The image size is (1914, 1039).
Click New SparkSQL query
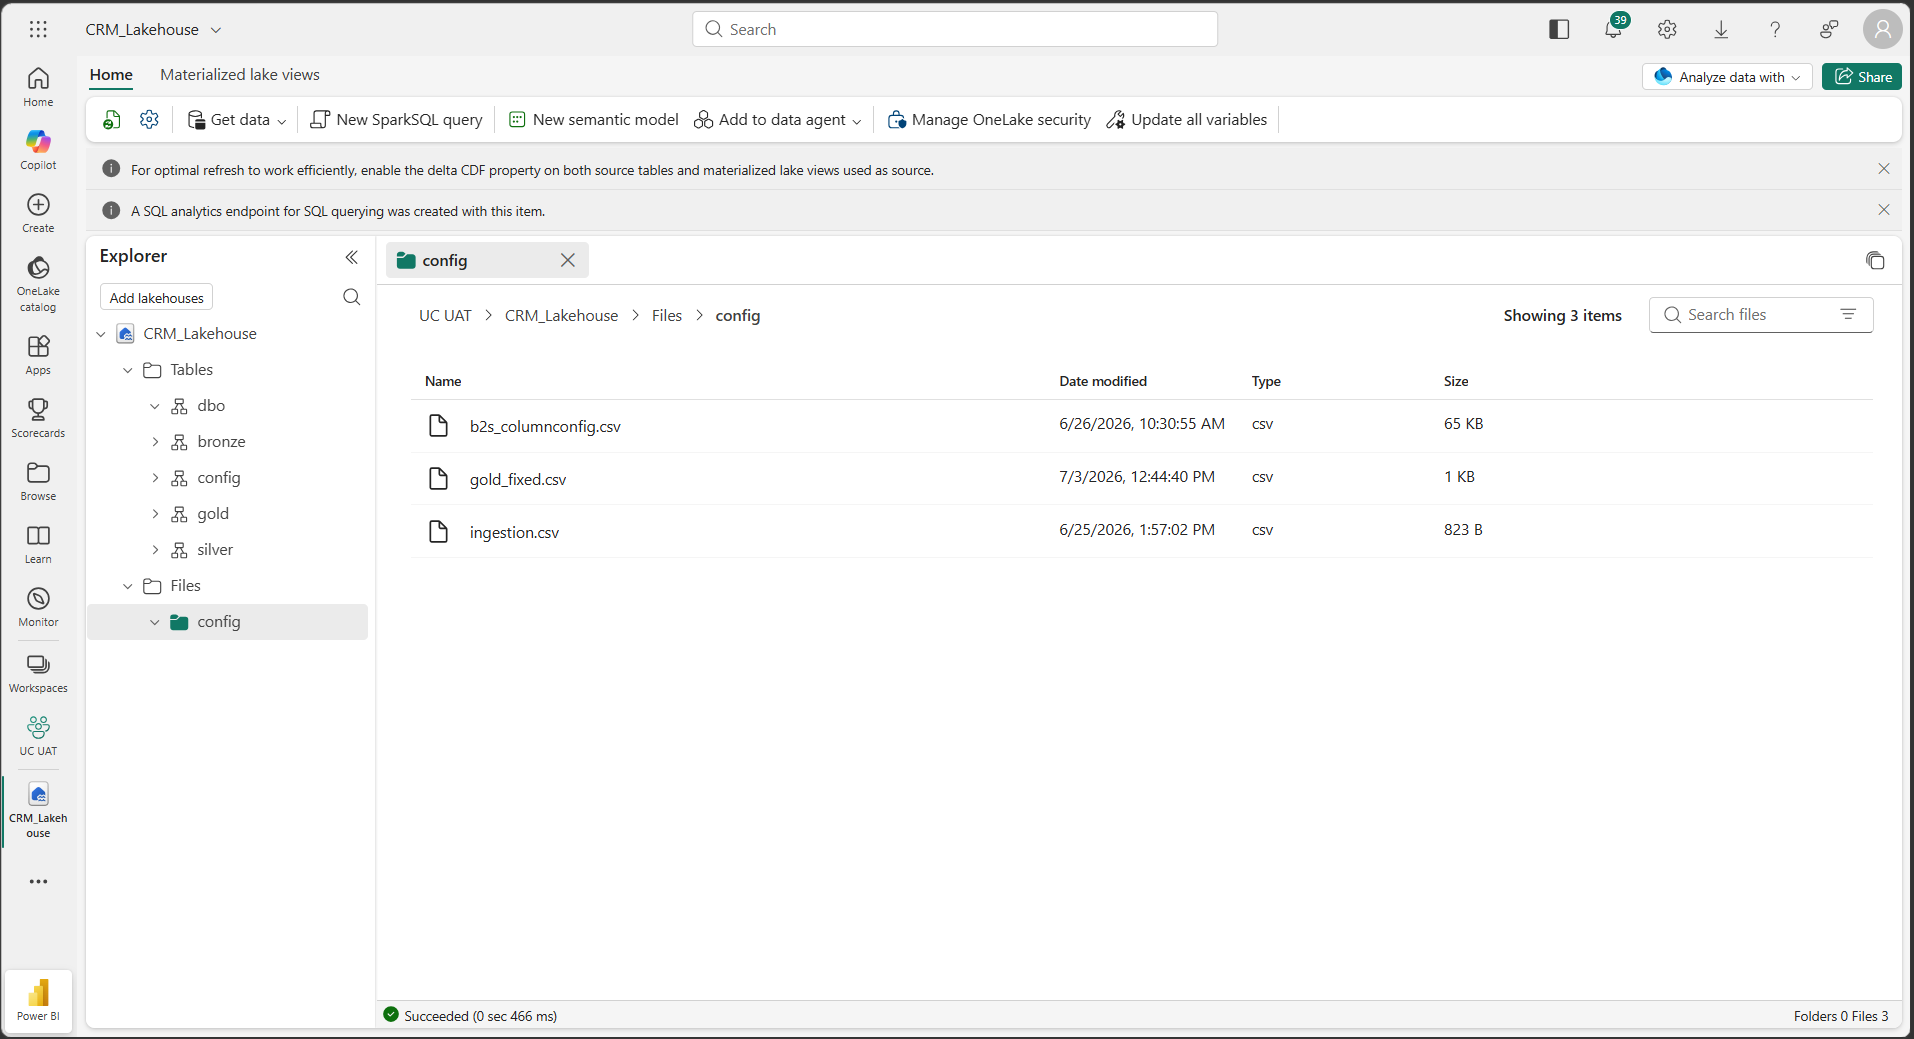tap(397, 120)
